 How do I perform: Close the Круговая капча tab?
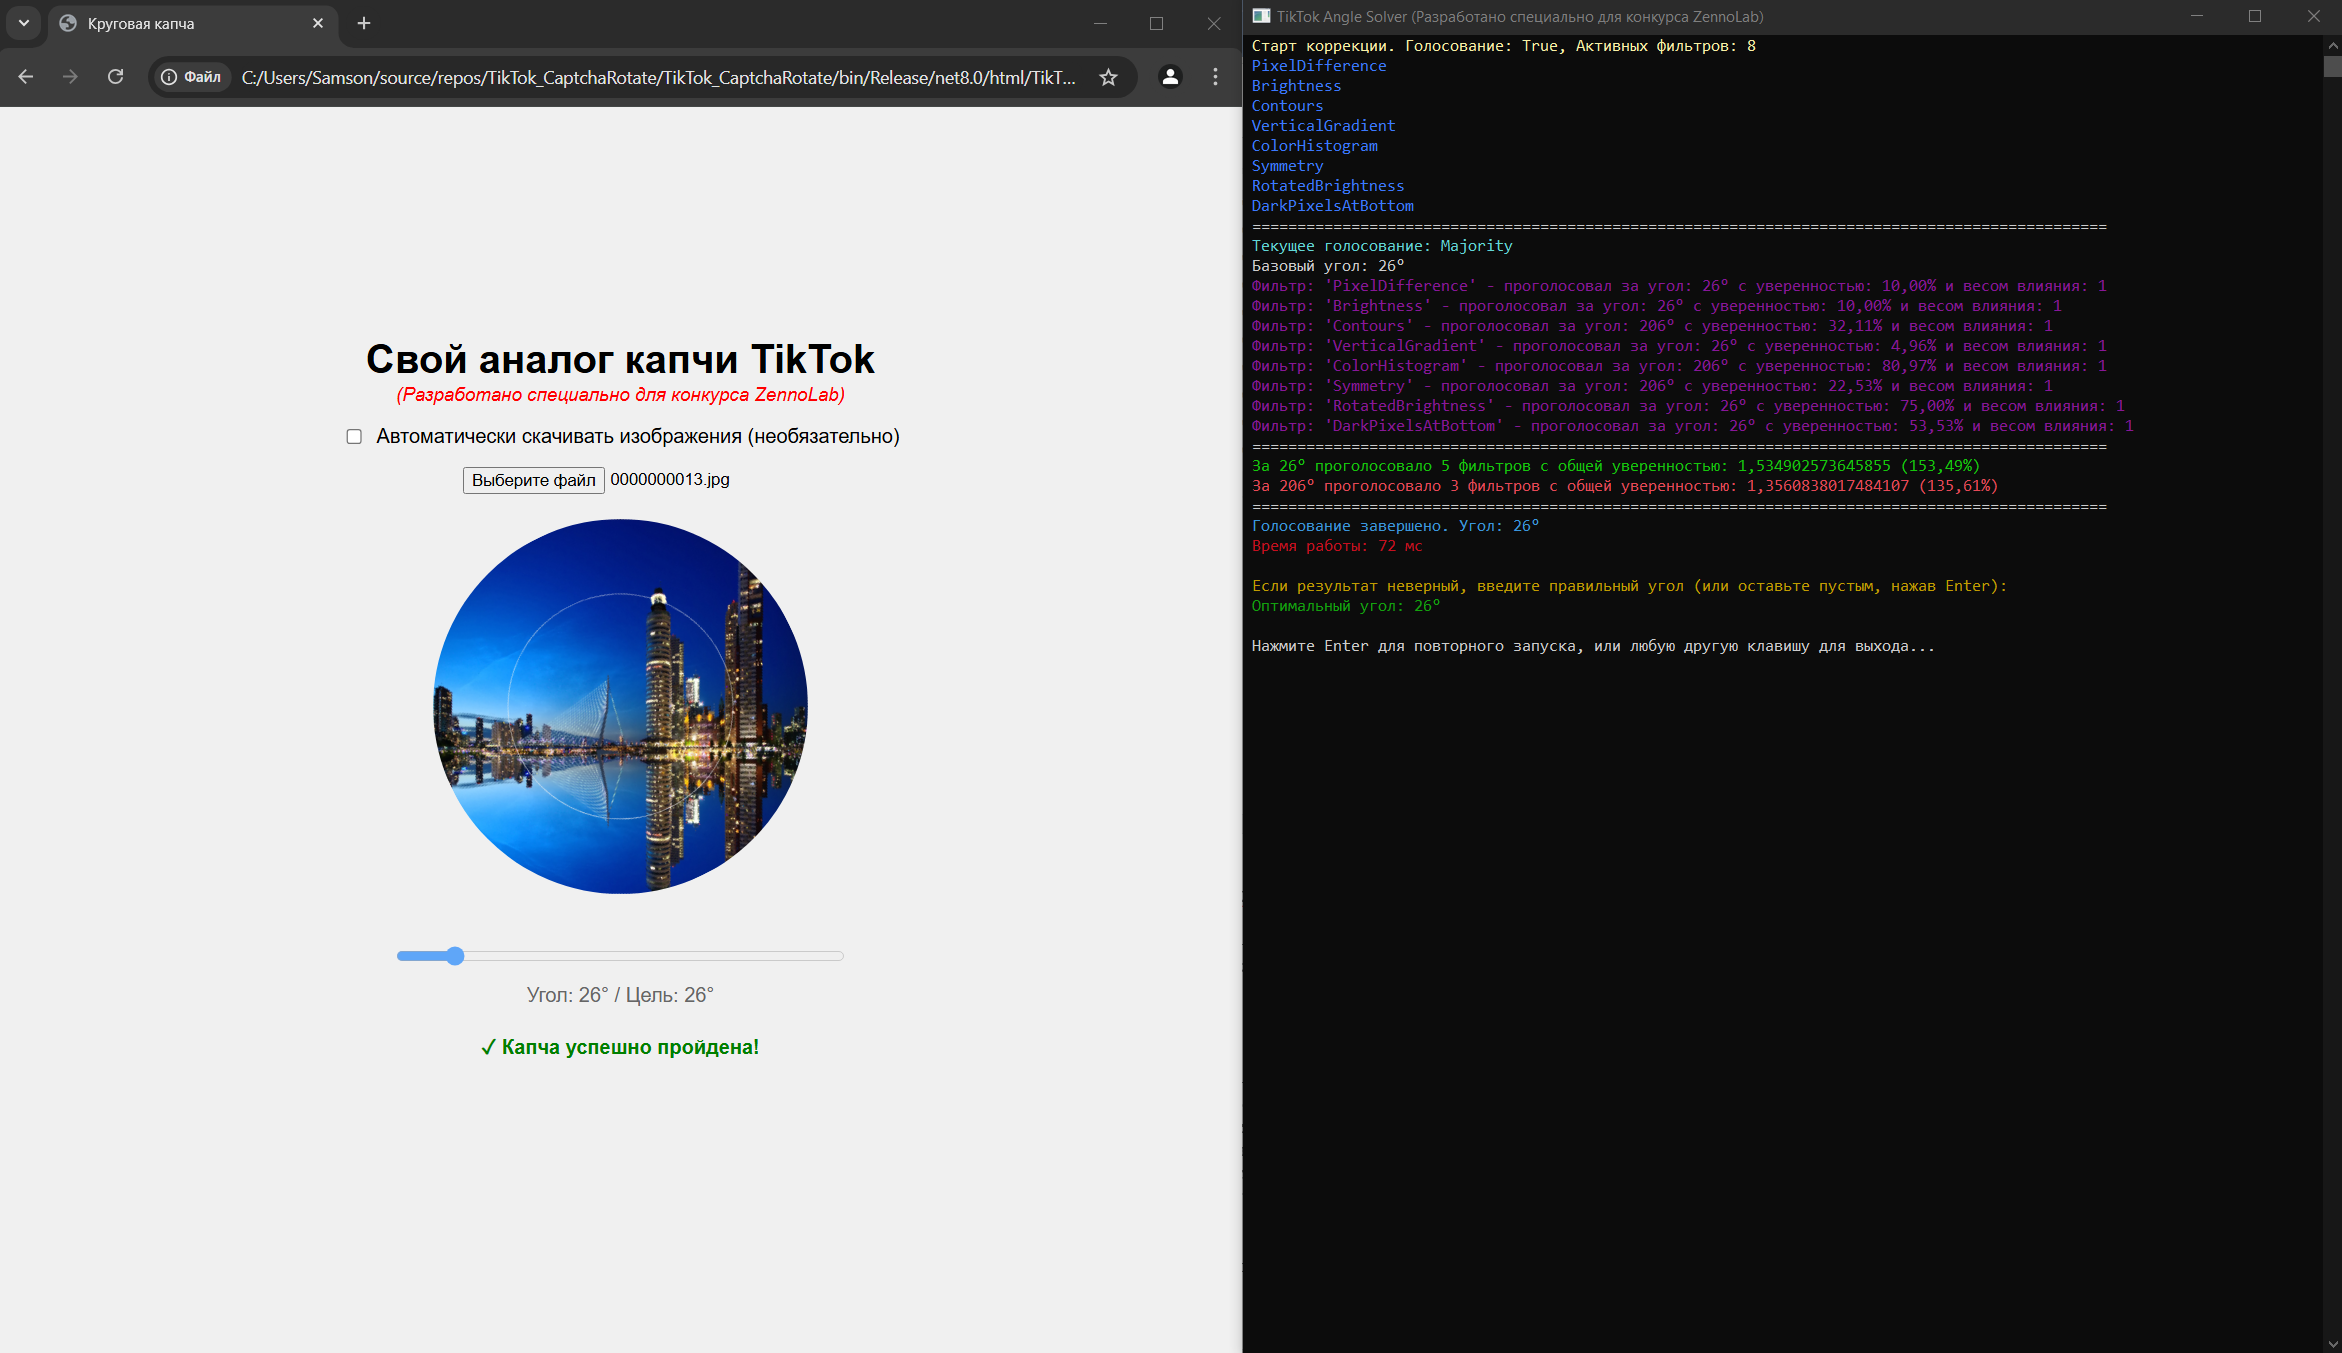pos(318,23)
